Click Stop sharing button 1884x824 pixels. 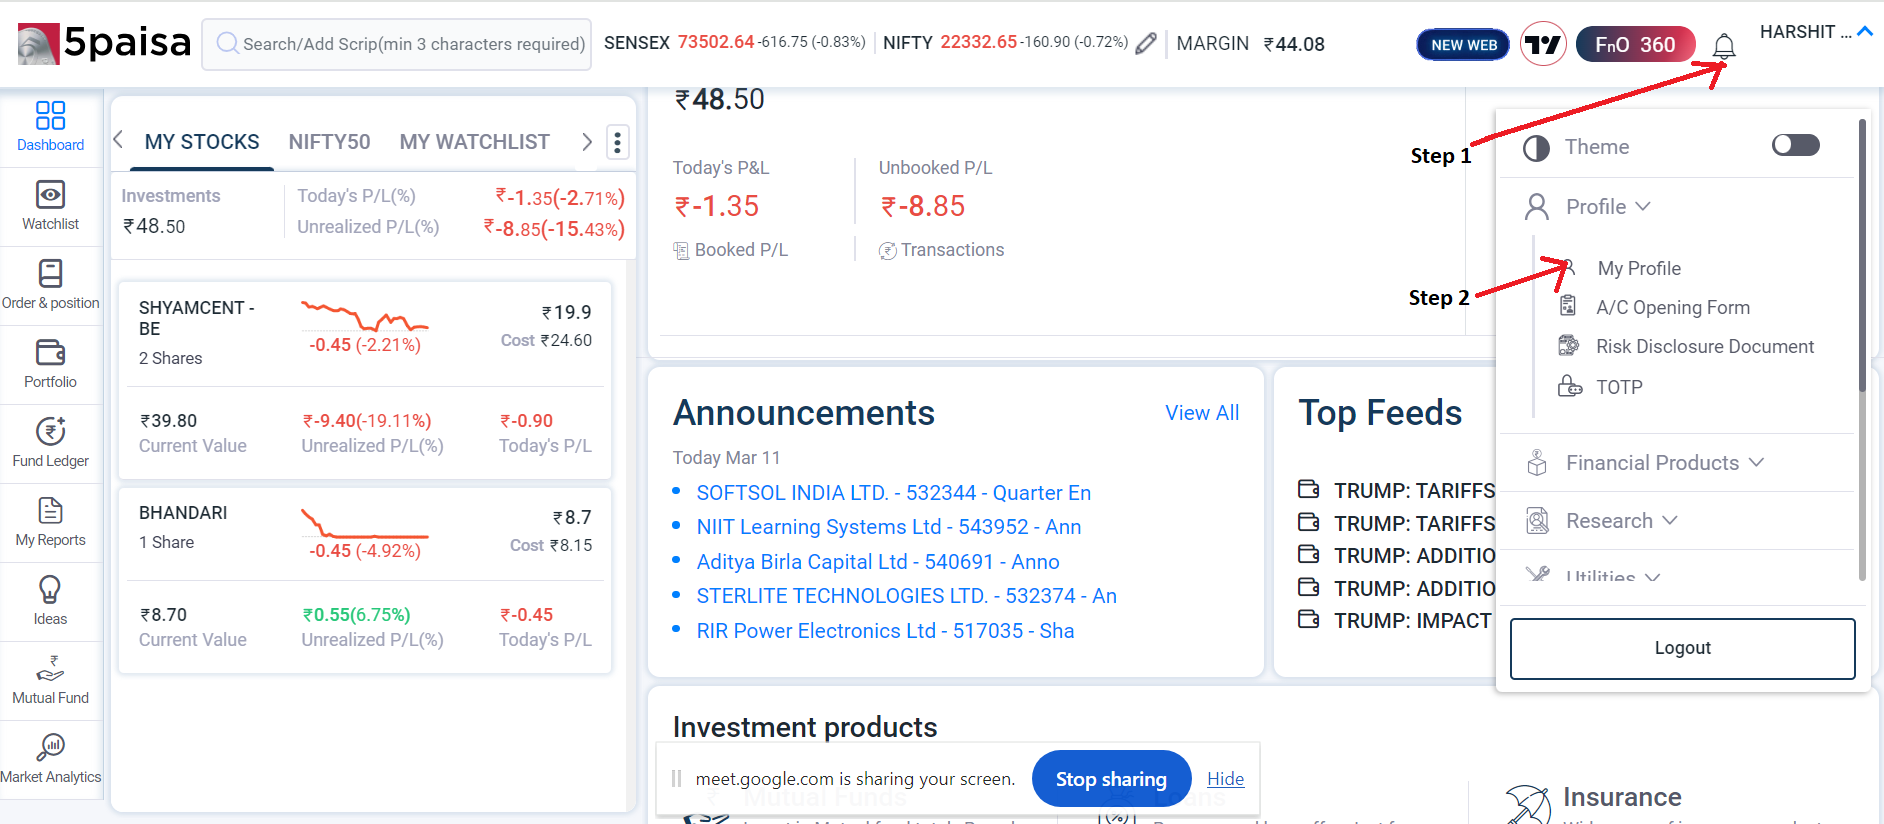pyautogui.click(x=1111, y=779)
